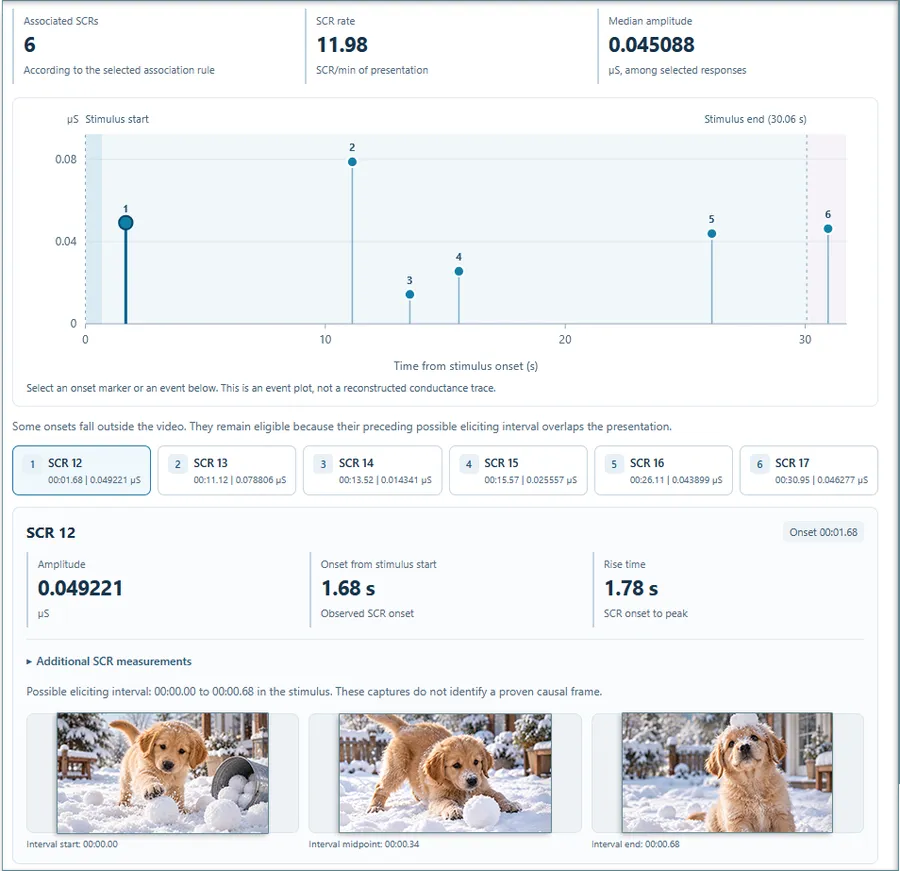
Task: Click the SCR rate value 11.98
Action: (x=342, y=45)
